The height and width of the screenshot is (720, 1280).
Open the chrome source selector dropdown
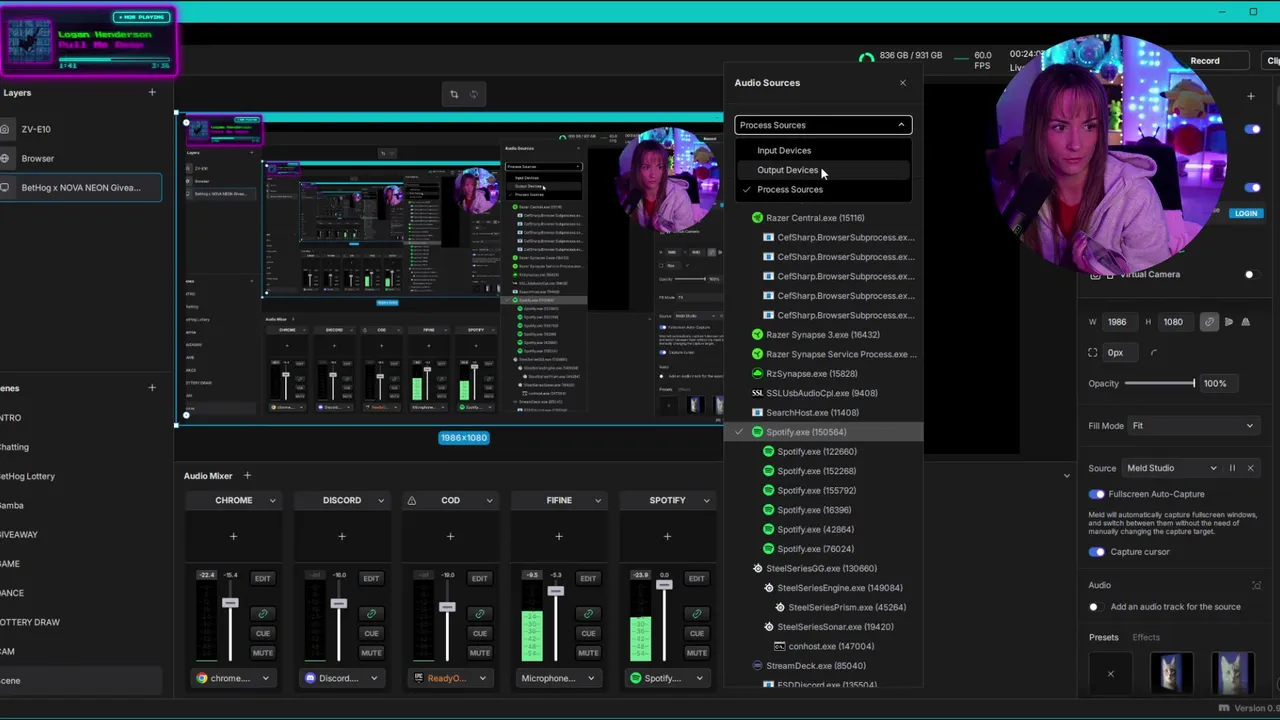pos(233,678)
